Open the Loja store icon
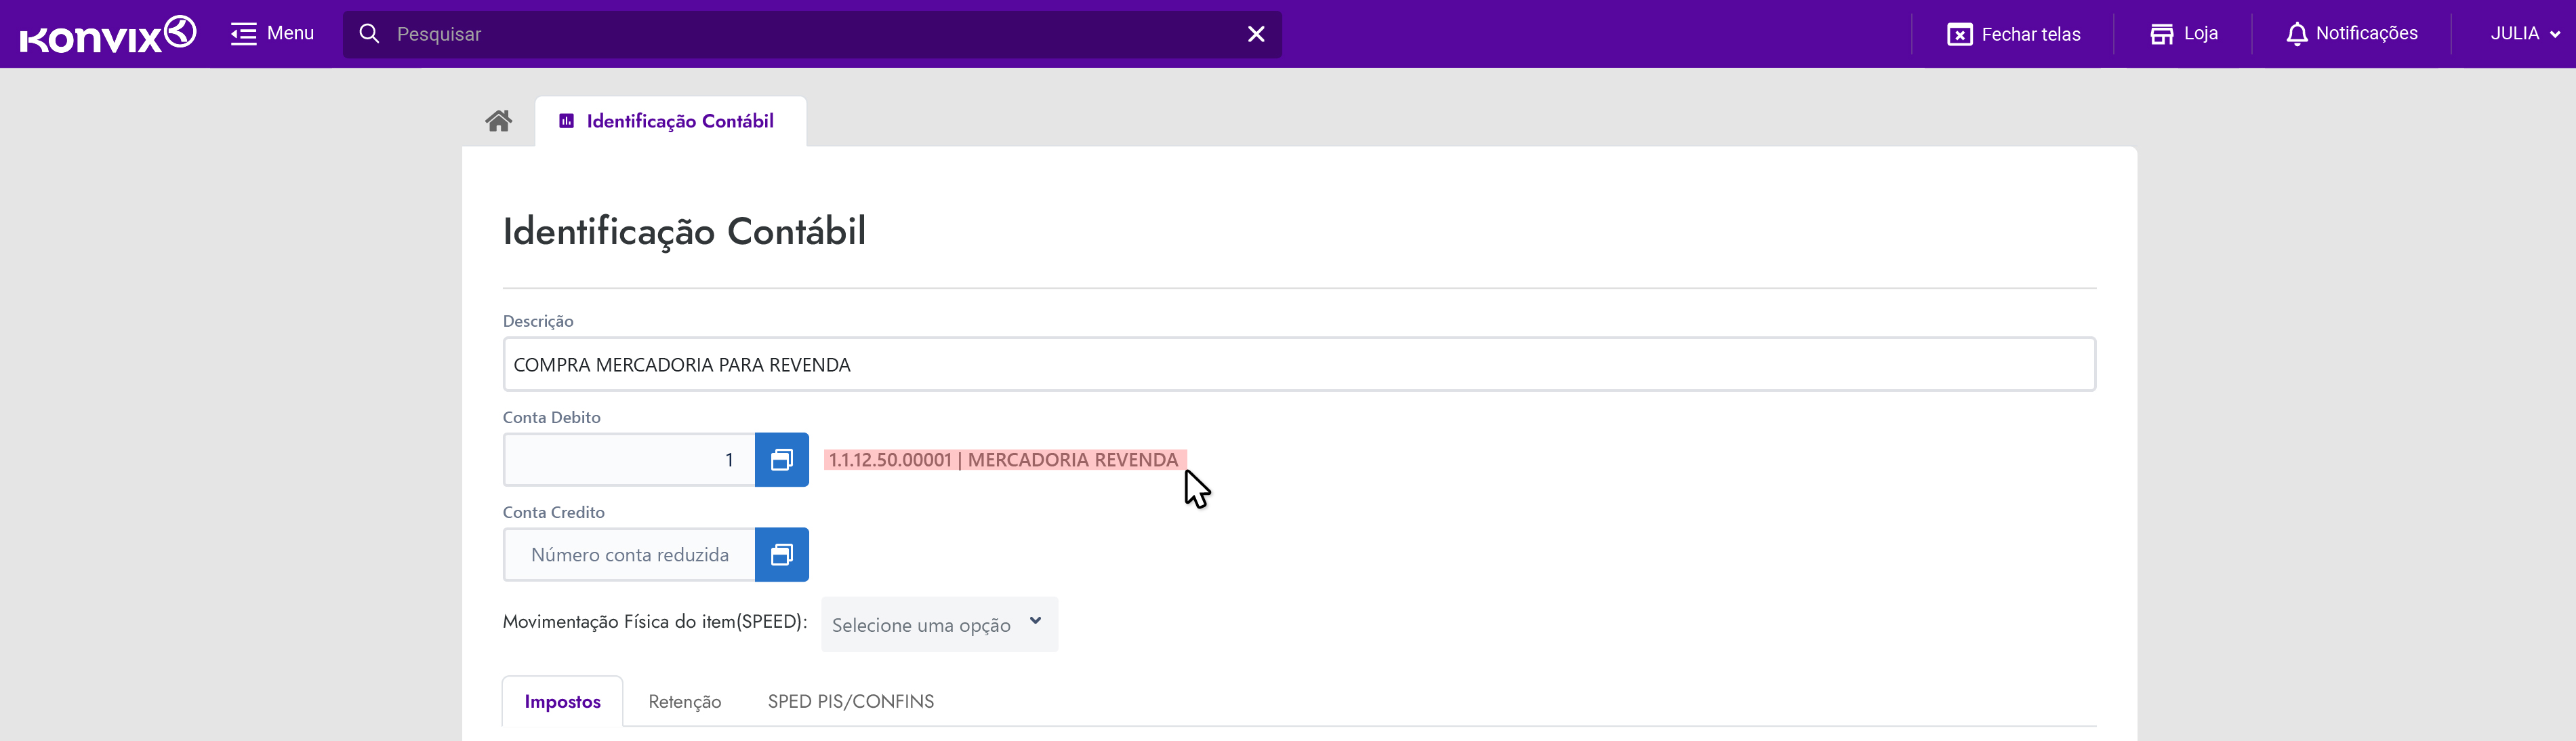The image size is (2576, 741). coord(2161,34)
